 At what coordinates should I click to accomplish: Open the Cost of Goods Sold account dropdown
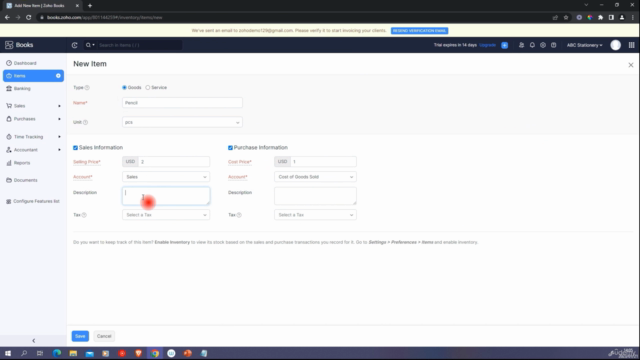click(315, 177)
